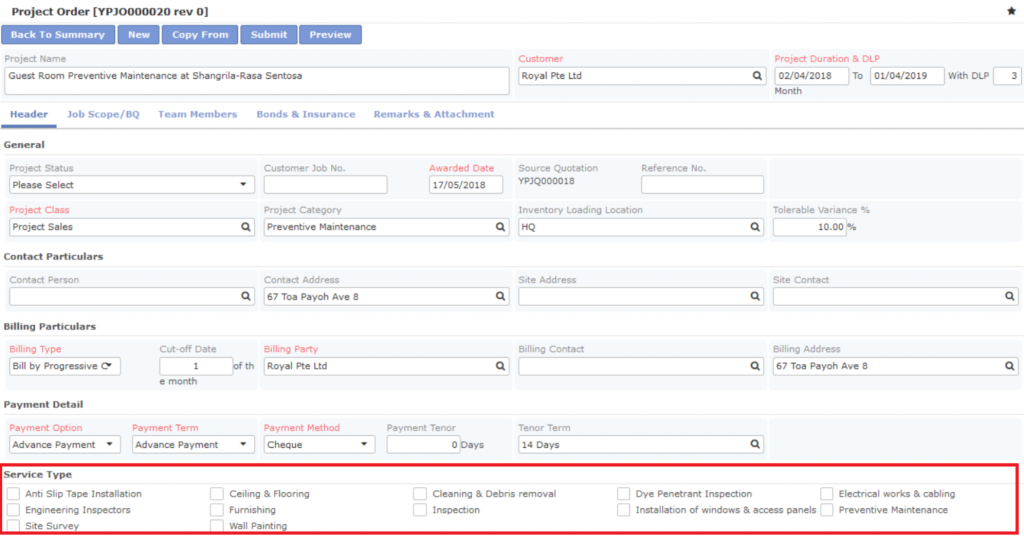The height and width of the screenshot is (542, 1024).
Task: Click the Submit button
Action: click(x=268, y=35)
